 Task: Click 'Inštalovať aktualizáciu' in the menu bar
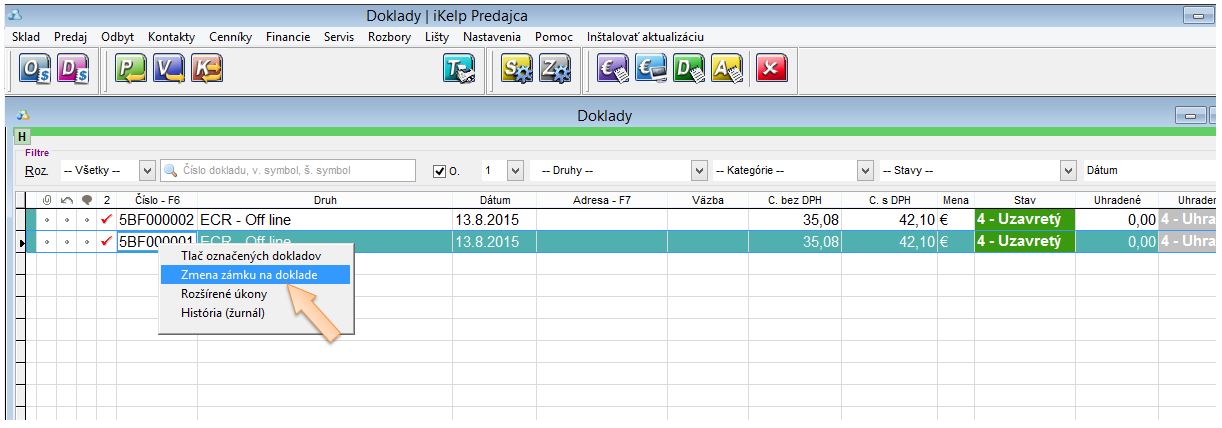pyautogui.click(x=645, y=37)
